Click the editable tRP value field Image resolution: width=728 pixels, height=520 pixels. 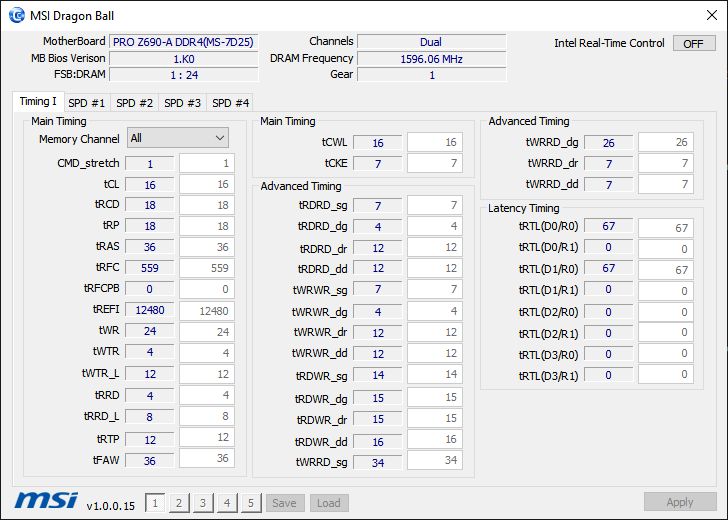tap(207, 226)
